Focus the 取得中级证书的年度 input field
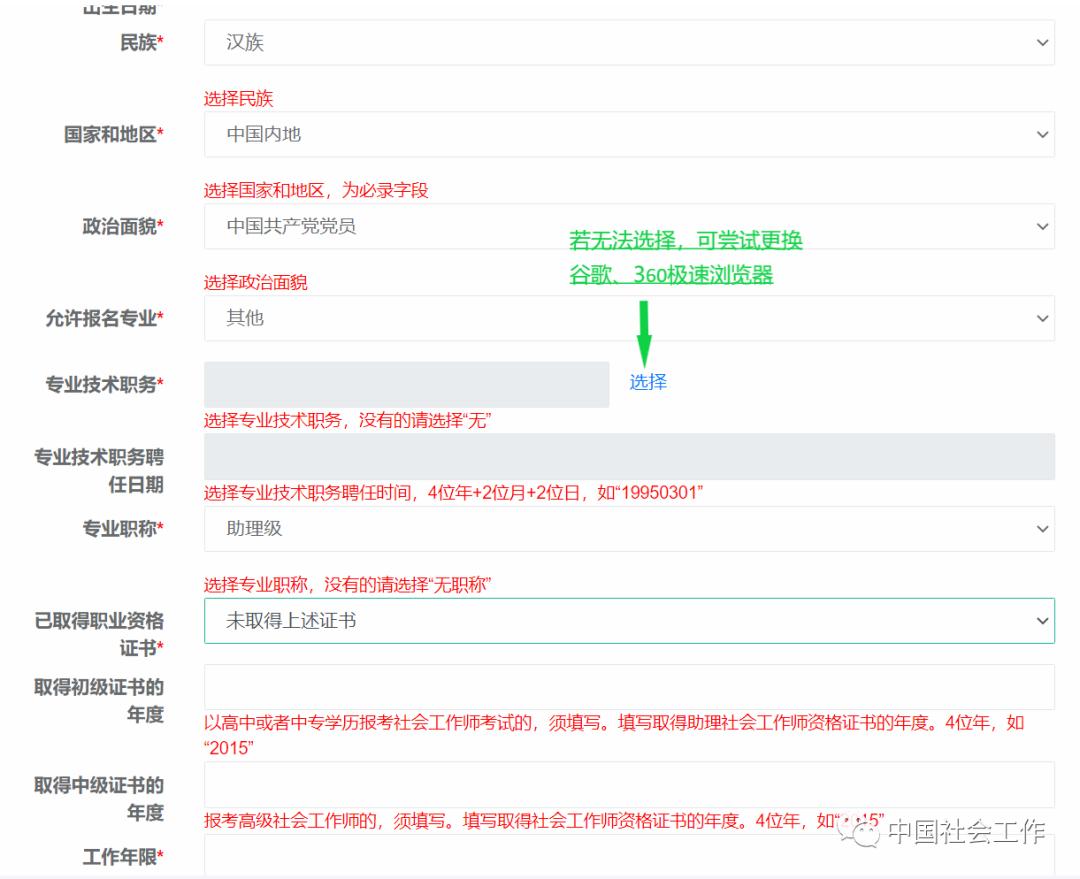This screenshot has width=1080, height=879. pyautogui.click(x=628, y=784)
